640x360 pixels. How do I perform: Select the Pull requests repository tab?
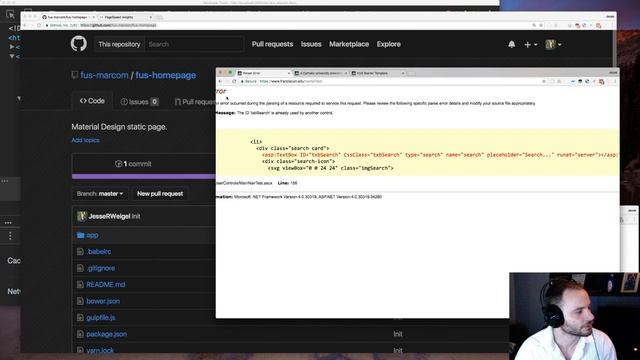195,102
